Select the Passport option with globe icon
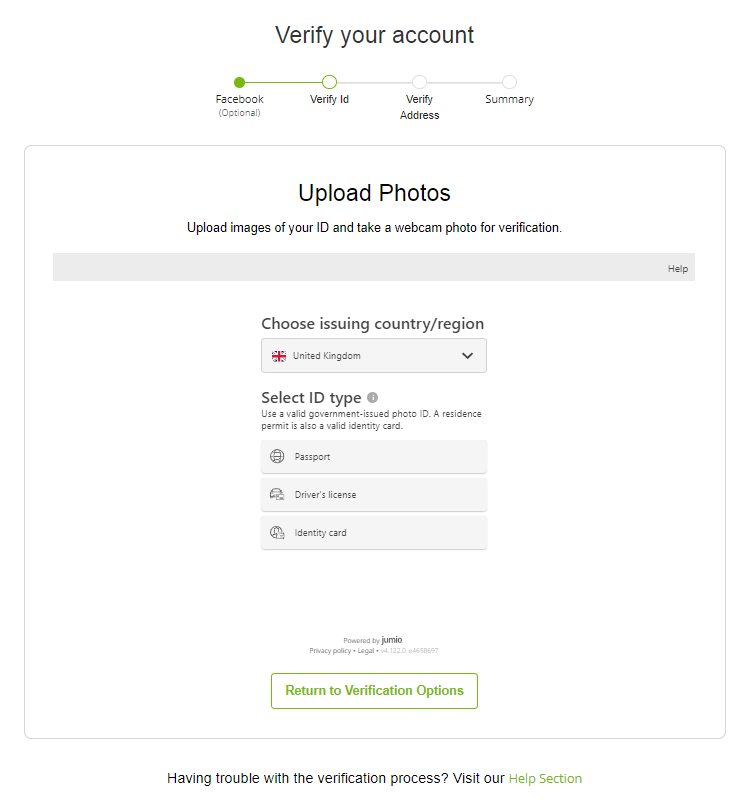The width and height of the screenshot is (747, 807). click(374, 456)
